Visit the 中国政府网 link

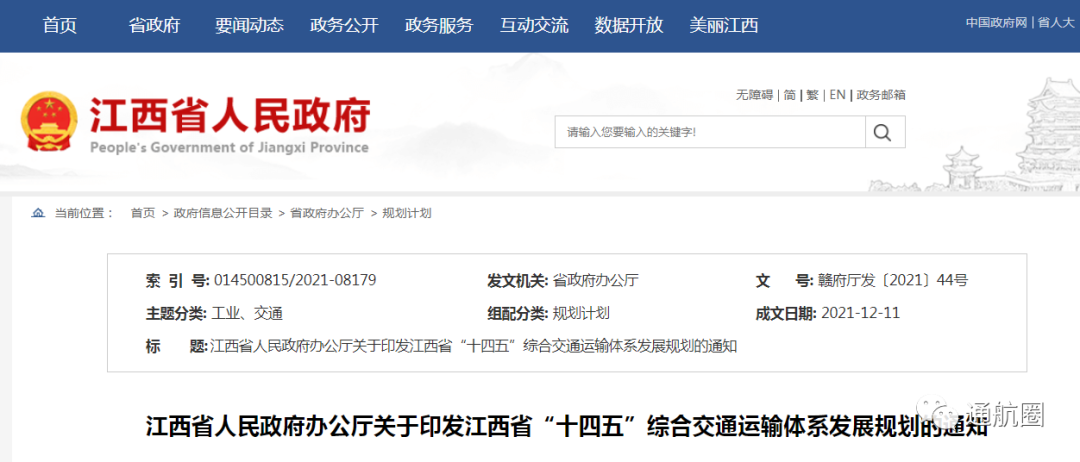pos(997,22)
